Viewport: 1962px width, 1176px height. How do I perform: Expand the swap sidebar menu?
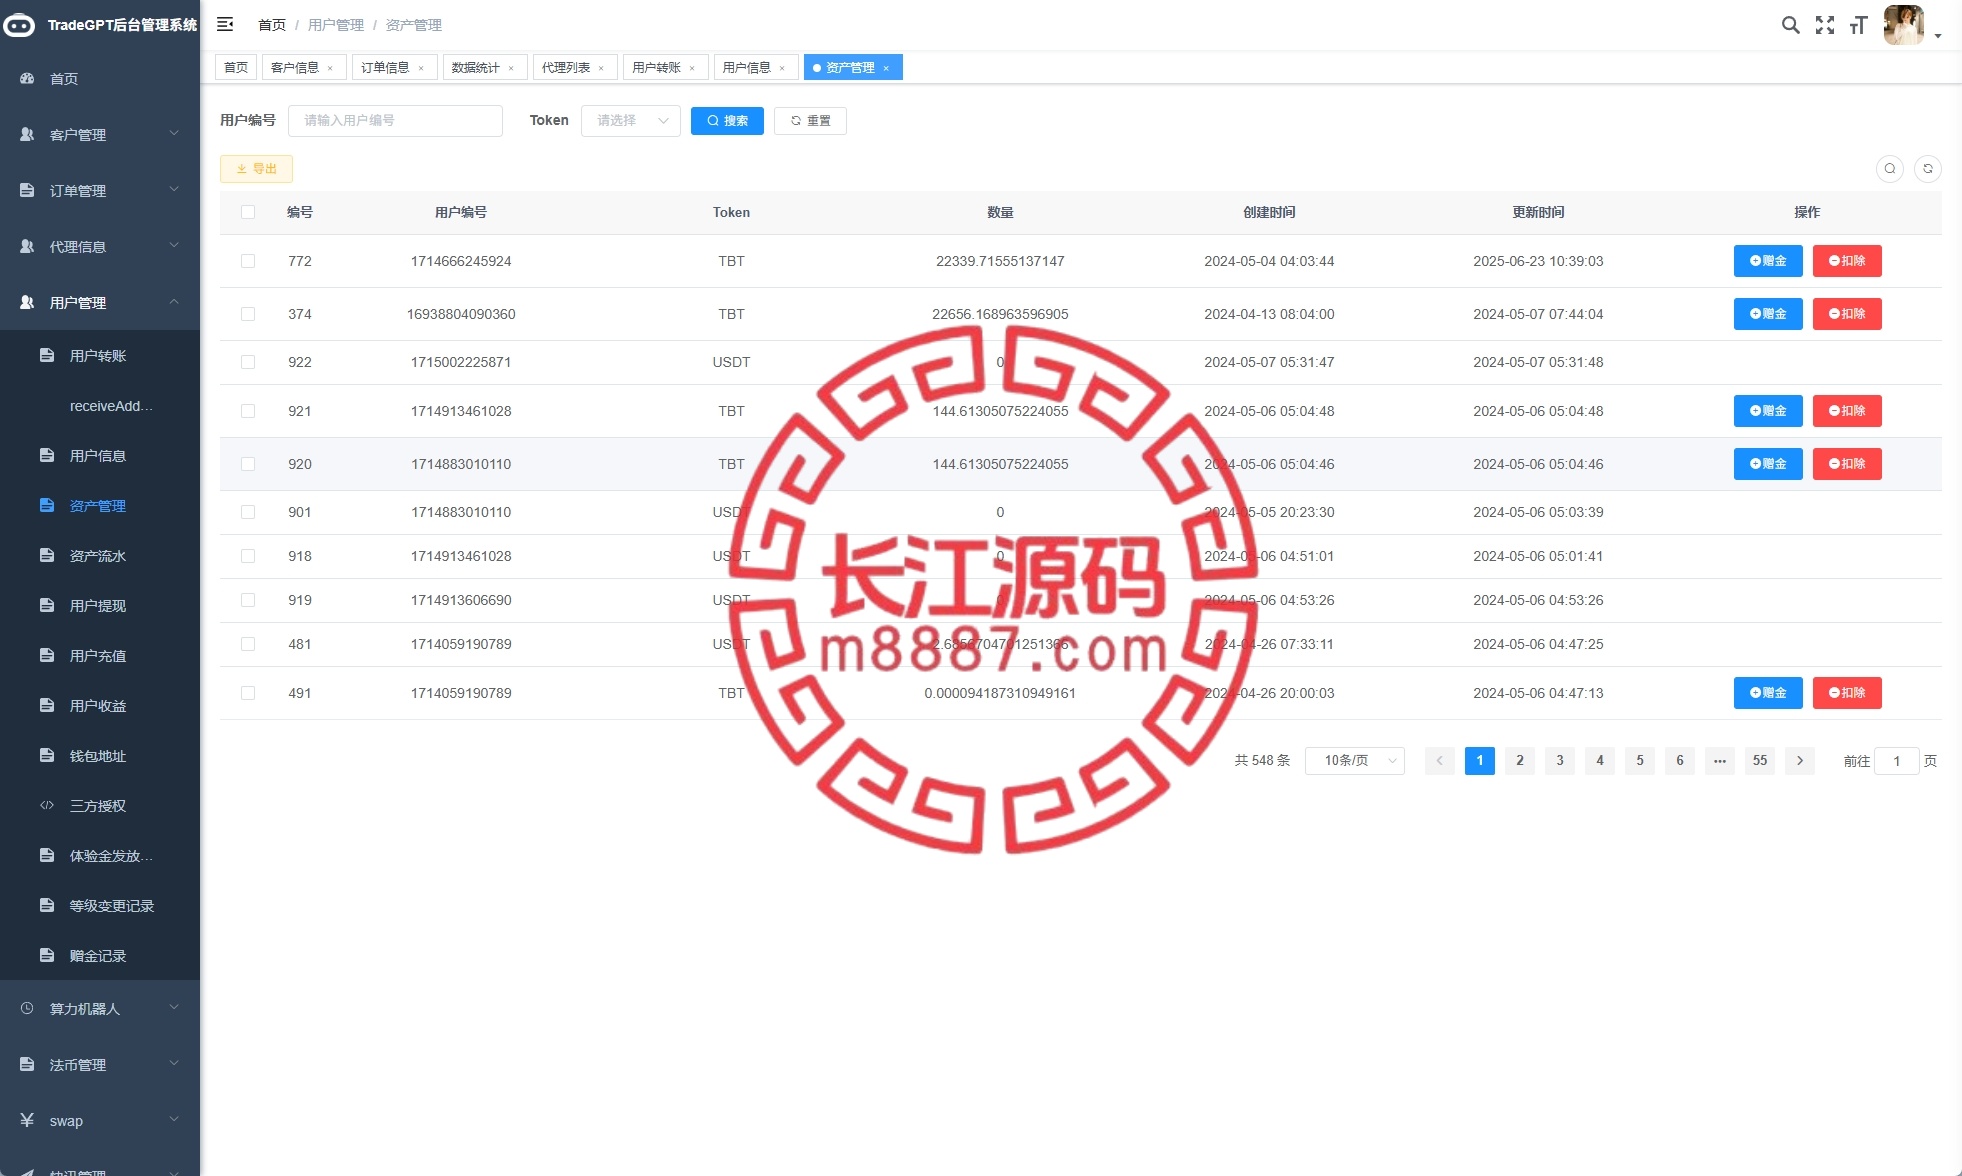coord(100,1121)
